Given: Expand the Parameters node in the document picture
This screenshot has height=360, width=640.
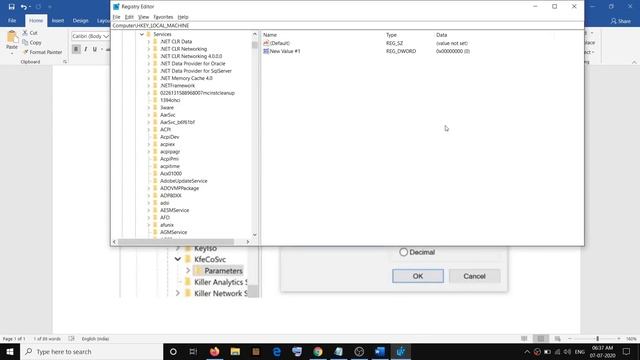Looking at the screenshot, I should point(188,271).
